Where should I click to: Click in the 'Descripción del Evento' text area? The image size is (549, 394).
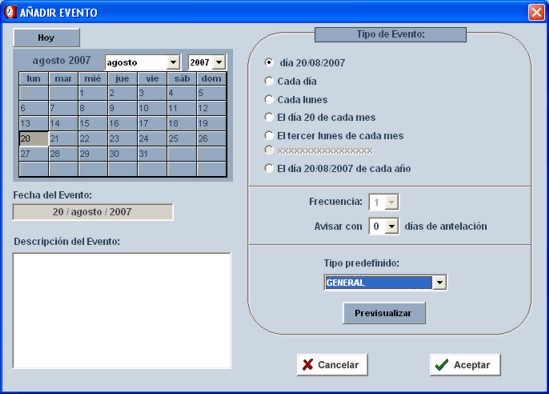pos(122,310)
